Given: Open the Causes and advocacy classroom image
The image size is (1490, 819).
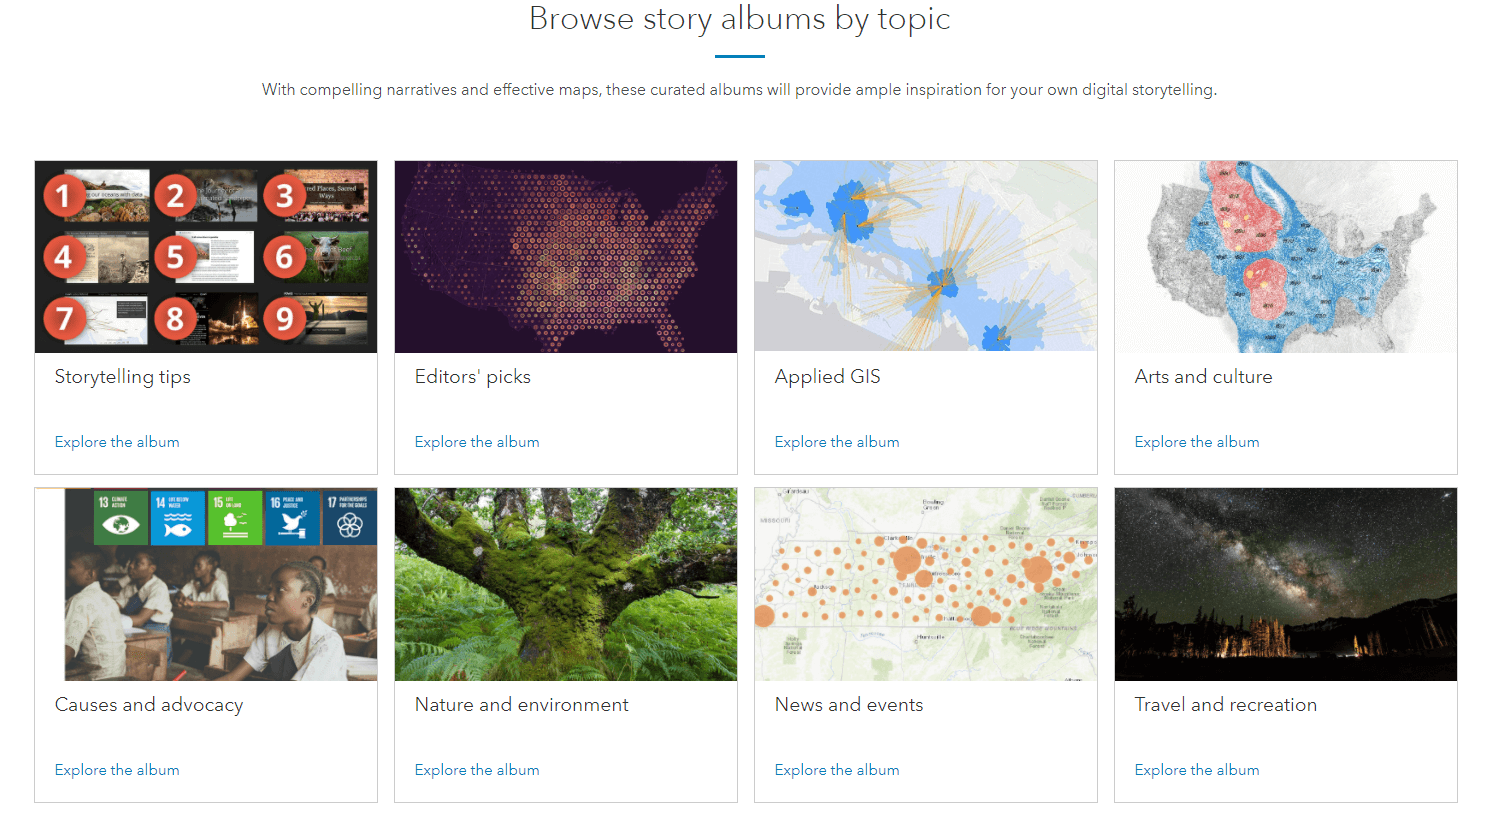Looking at the screenshot, I should 206,585.
